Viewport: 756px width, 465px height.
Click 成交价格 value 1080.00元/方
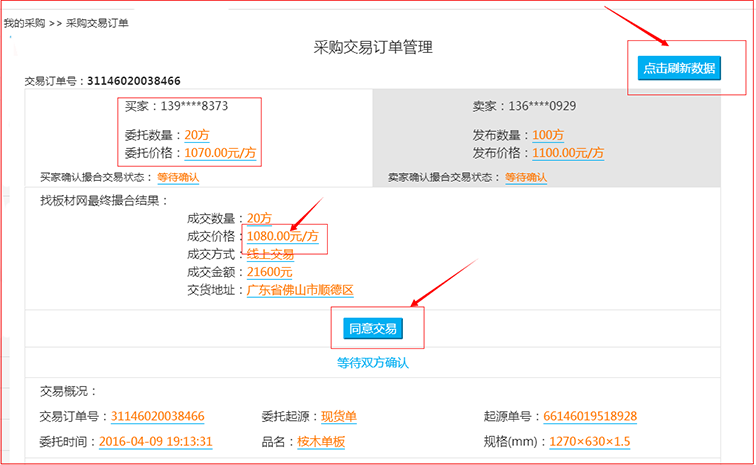pyautogui.click(x=283, y=236)
